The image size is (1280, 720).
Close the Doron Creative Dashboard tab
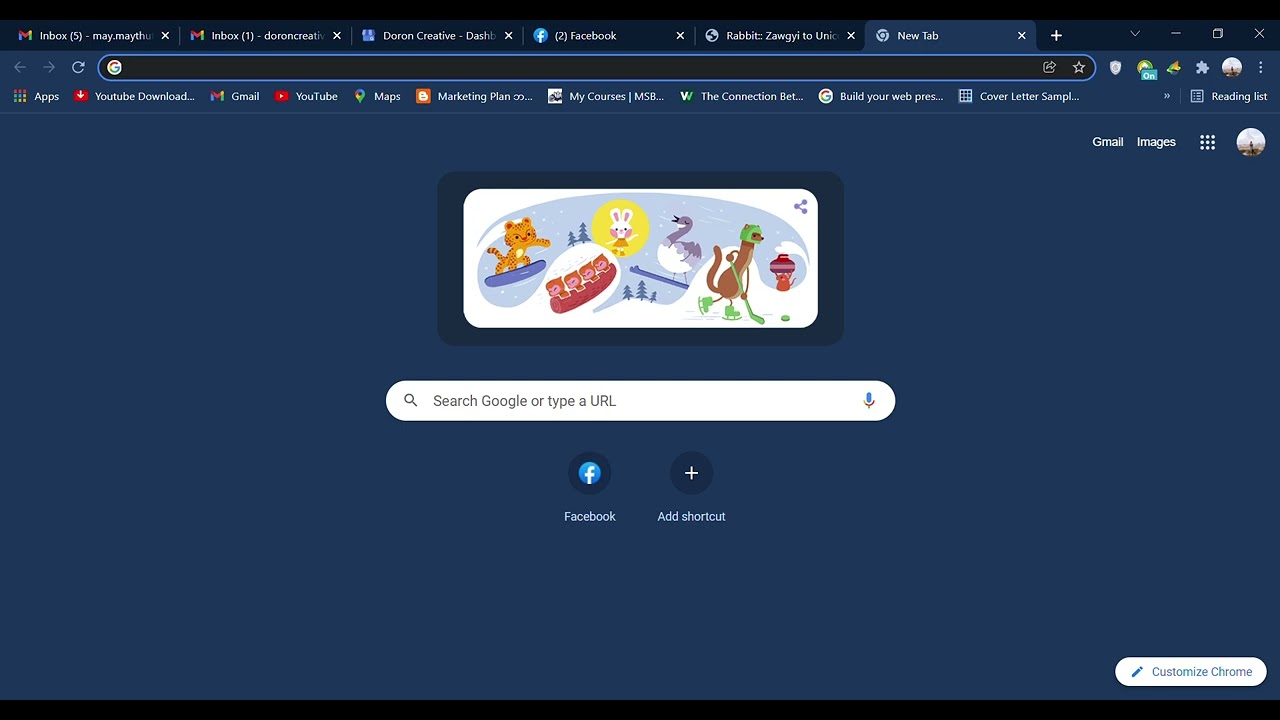coord(508,35)
